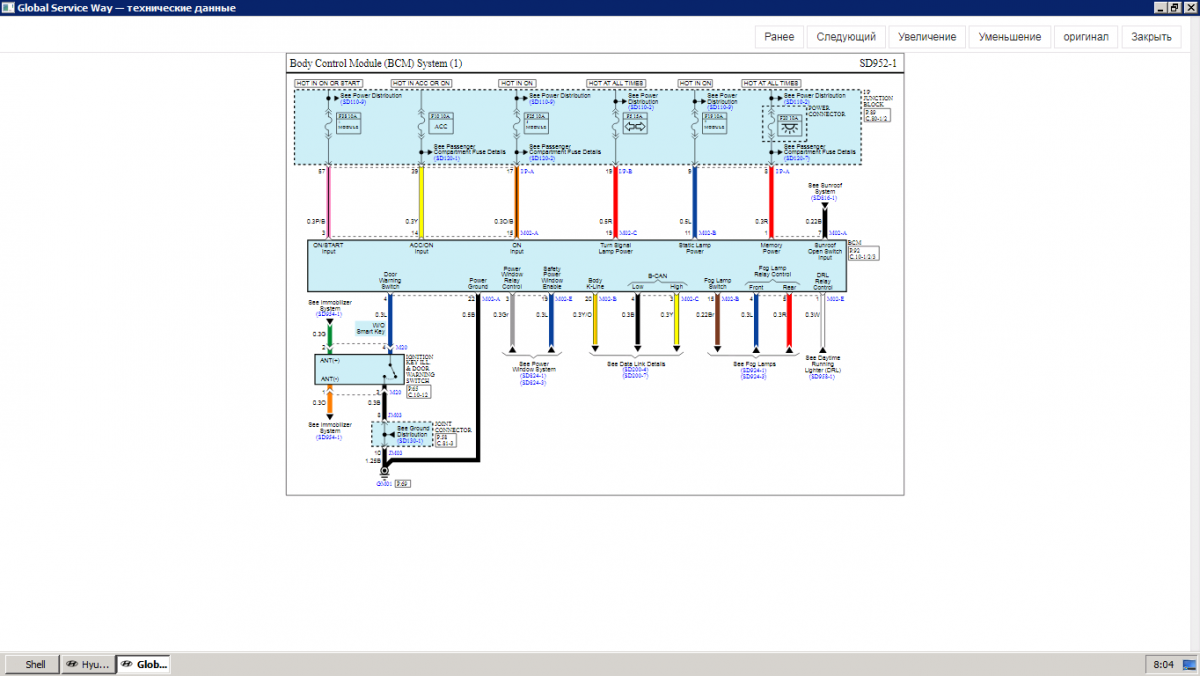The height and width of the screenshot is (676, 1200).
Task: Open immobilizer link SD954-1 below the orange wire
Action: coord(329,437)
